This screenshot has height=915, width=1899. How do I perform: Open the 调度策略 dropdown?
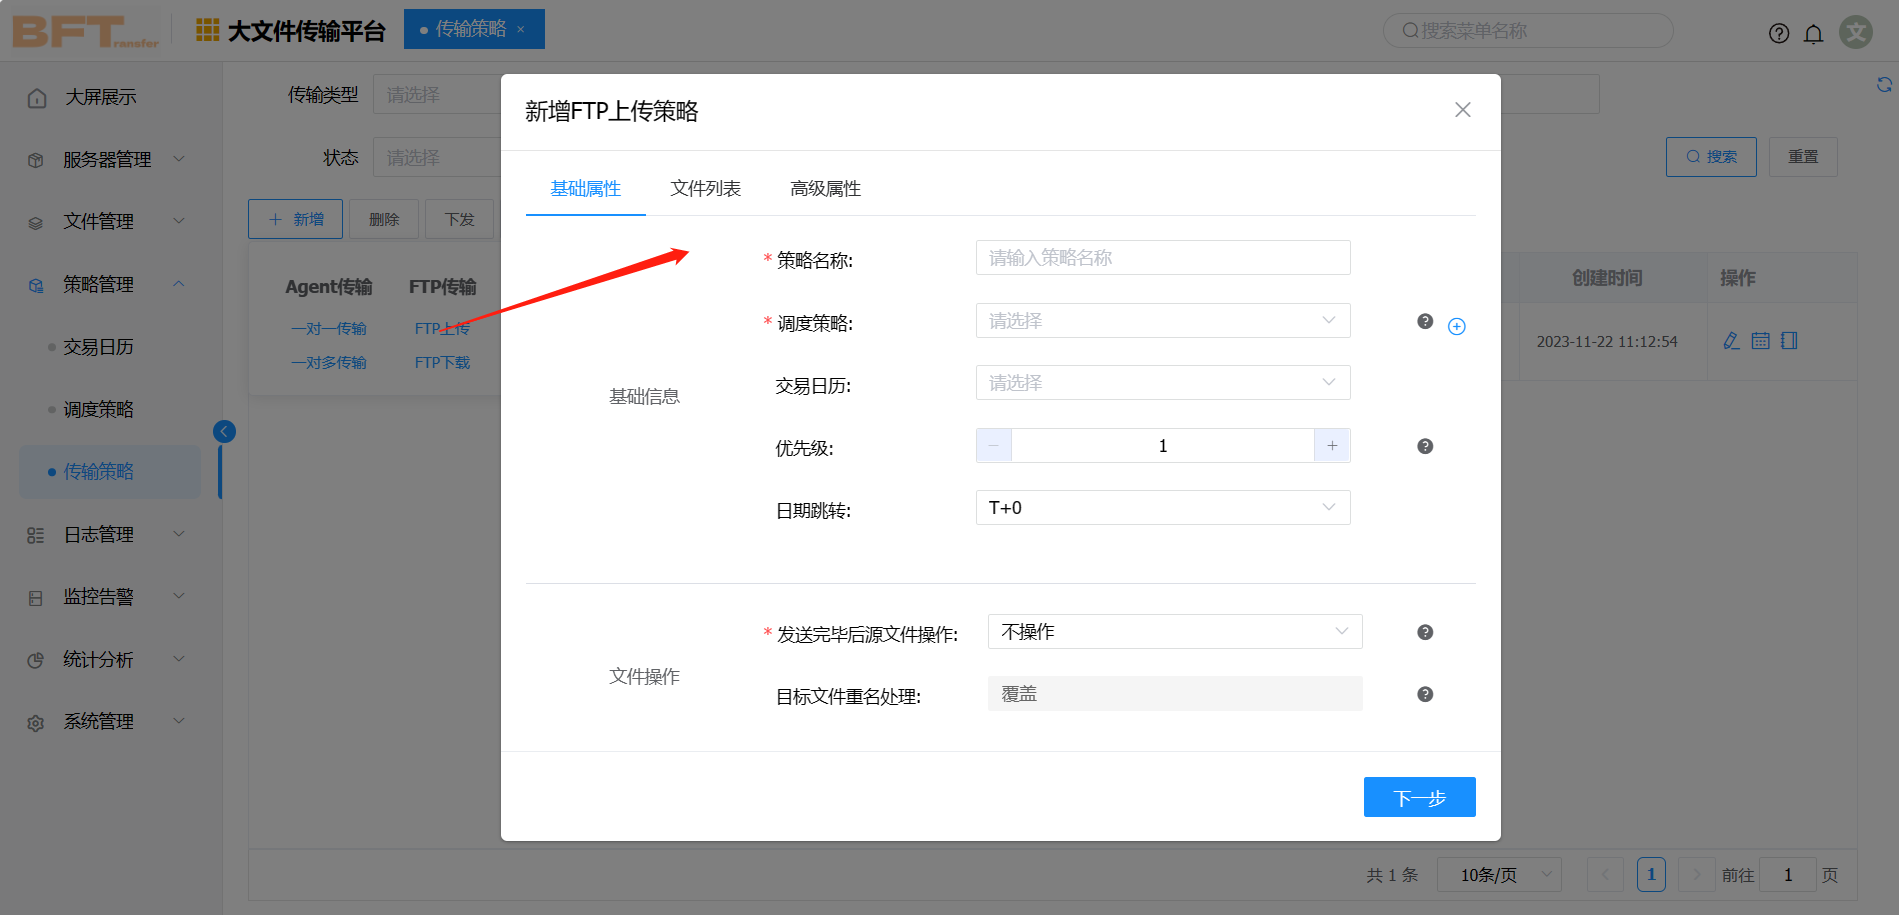[1163, 321]
